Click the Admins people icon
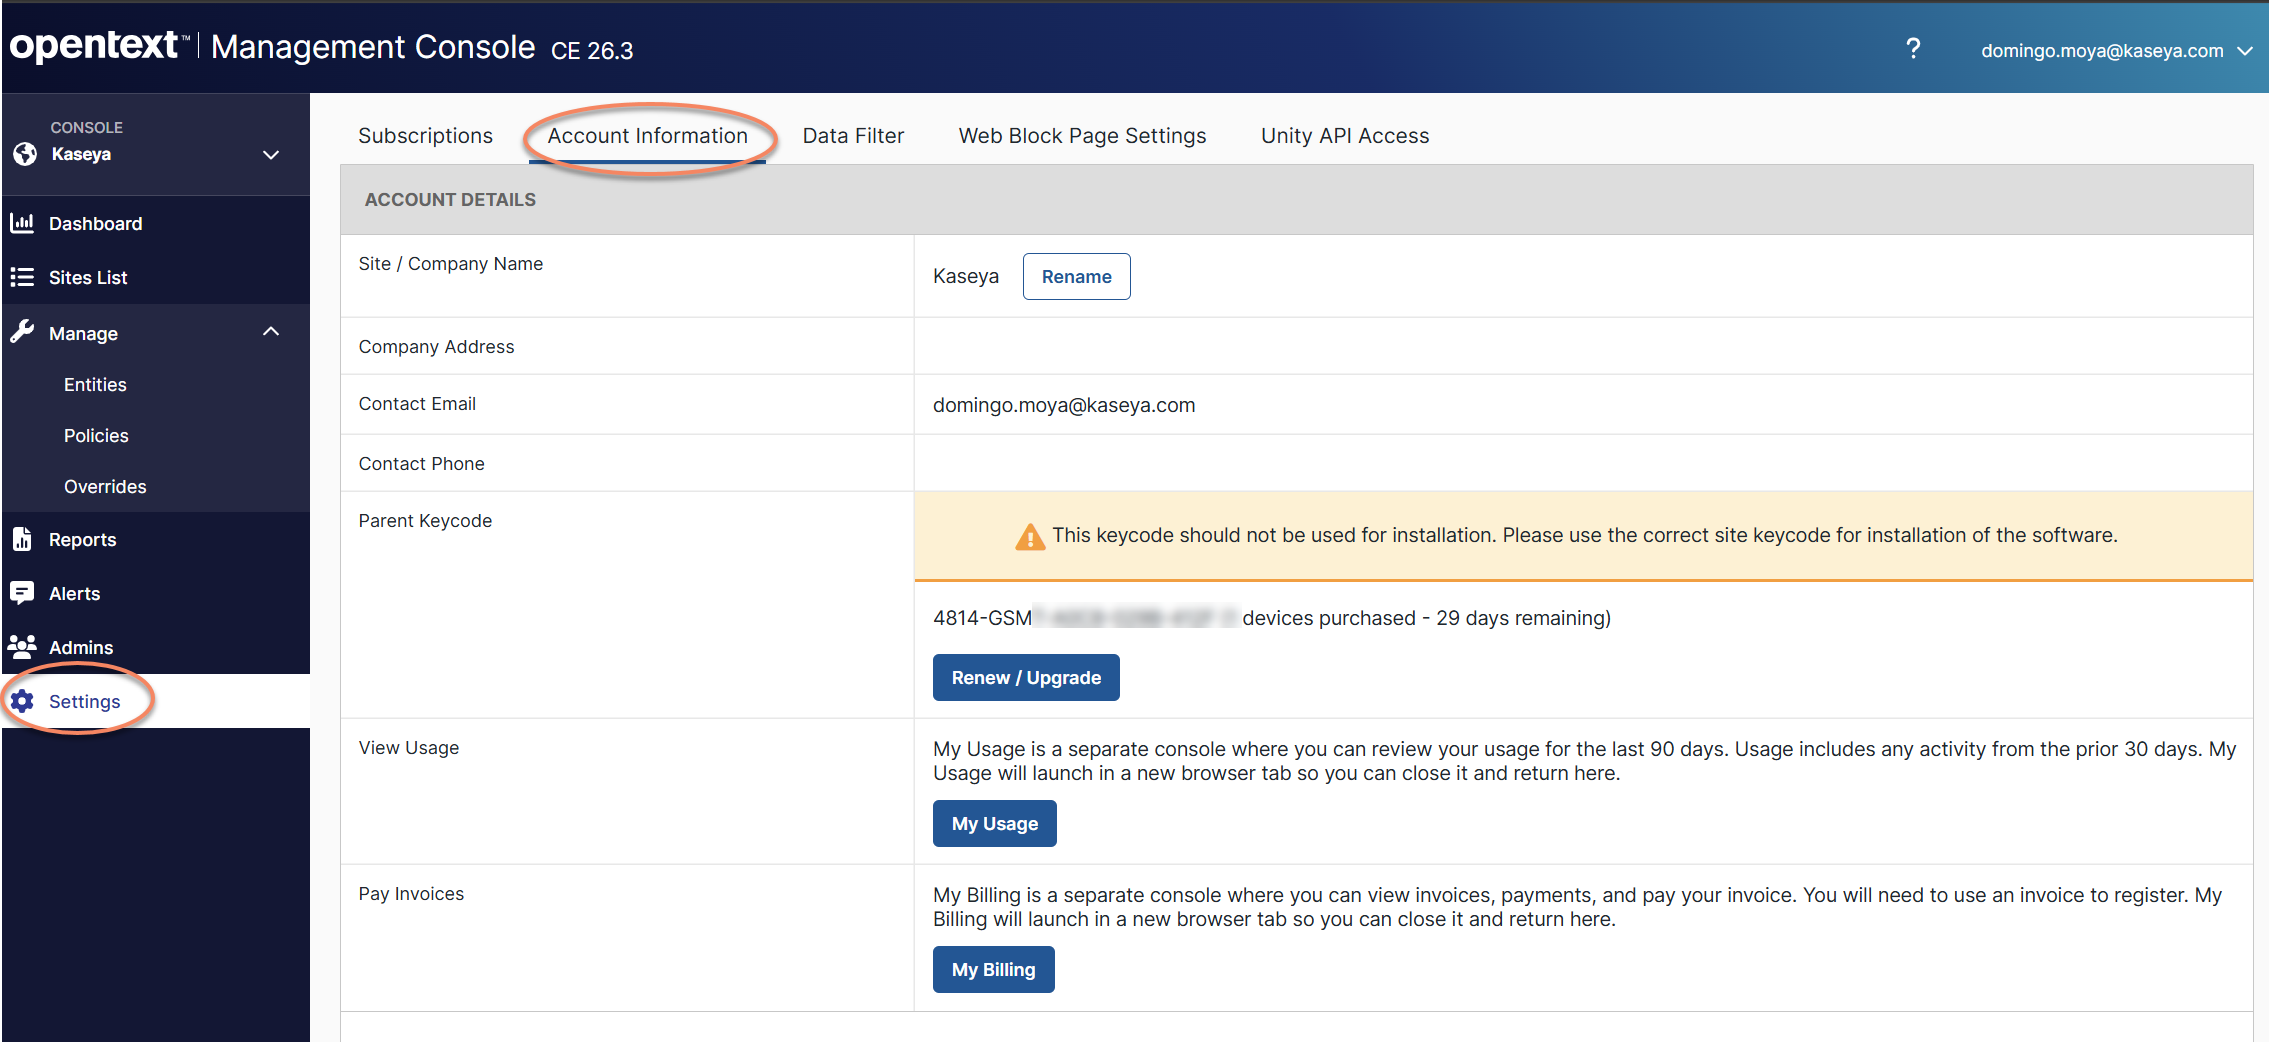 coord(22,646)
